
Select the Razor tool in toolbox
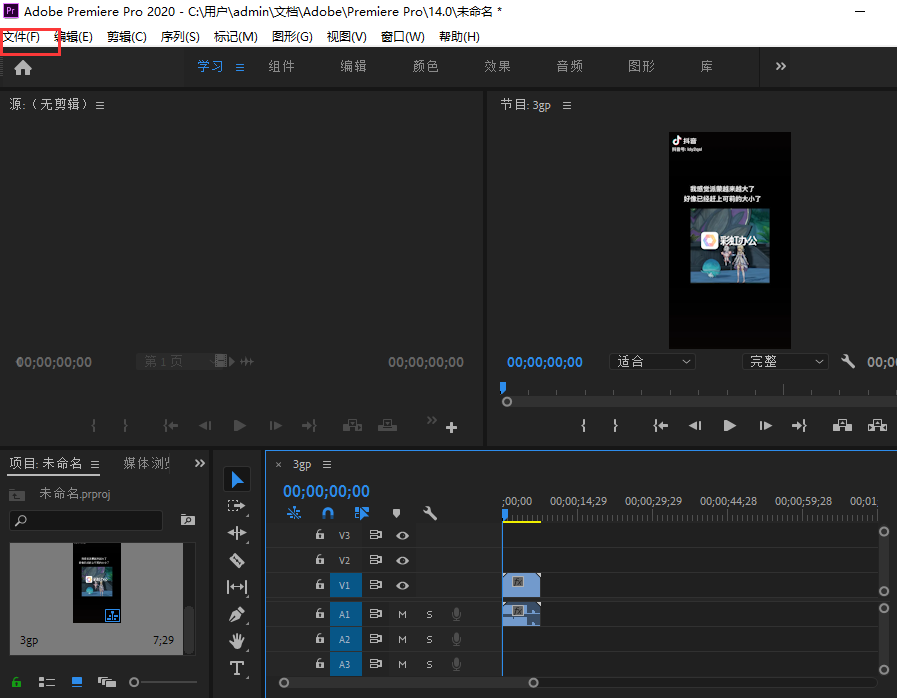coord(237,560)
